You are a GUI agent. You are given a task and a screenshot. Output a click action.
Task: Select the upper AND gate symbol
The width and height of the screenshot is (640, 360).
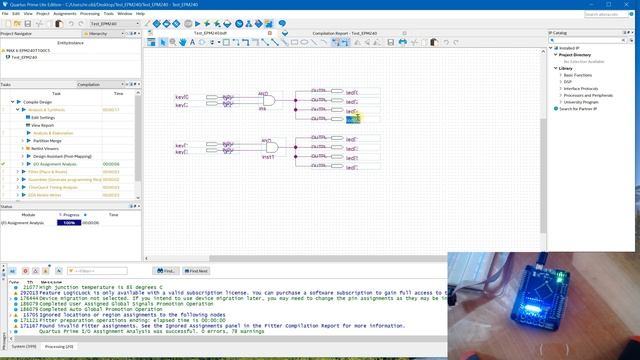pos(269,100)
